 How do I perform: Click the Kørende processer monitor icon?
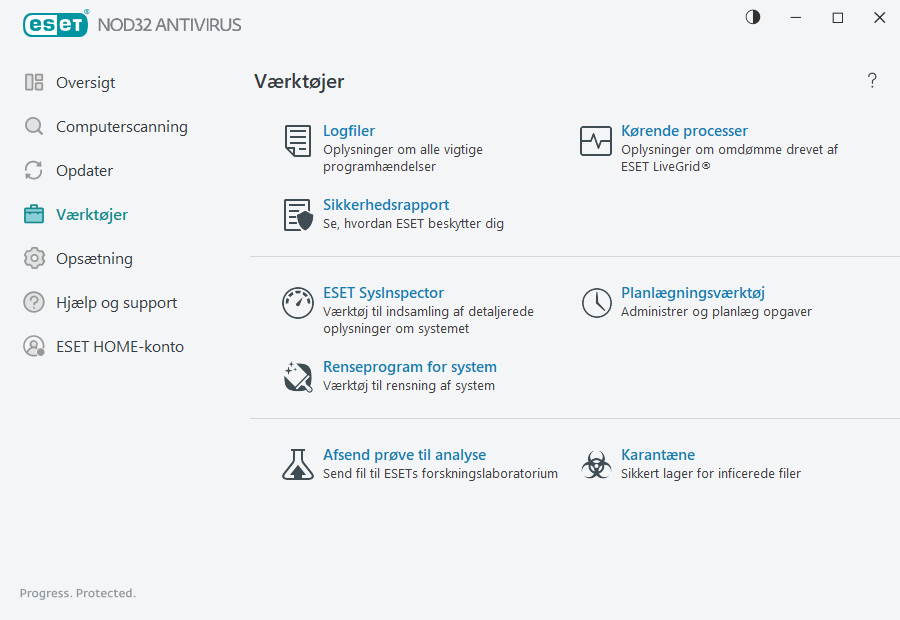(x=595, y=141)
